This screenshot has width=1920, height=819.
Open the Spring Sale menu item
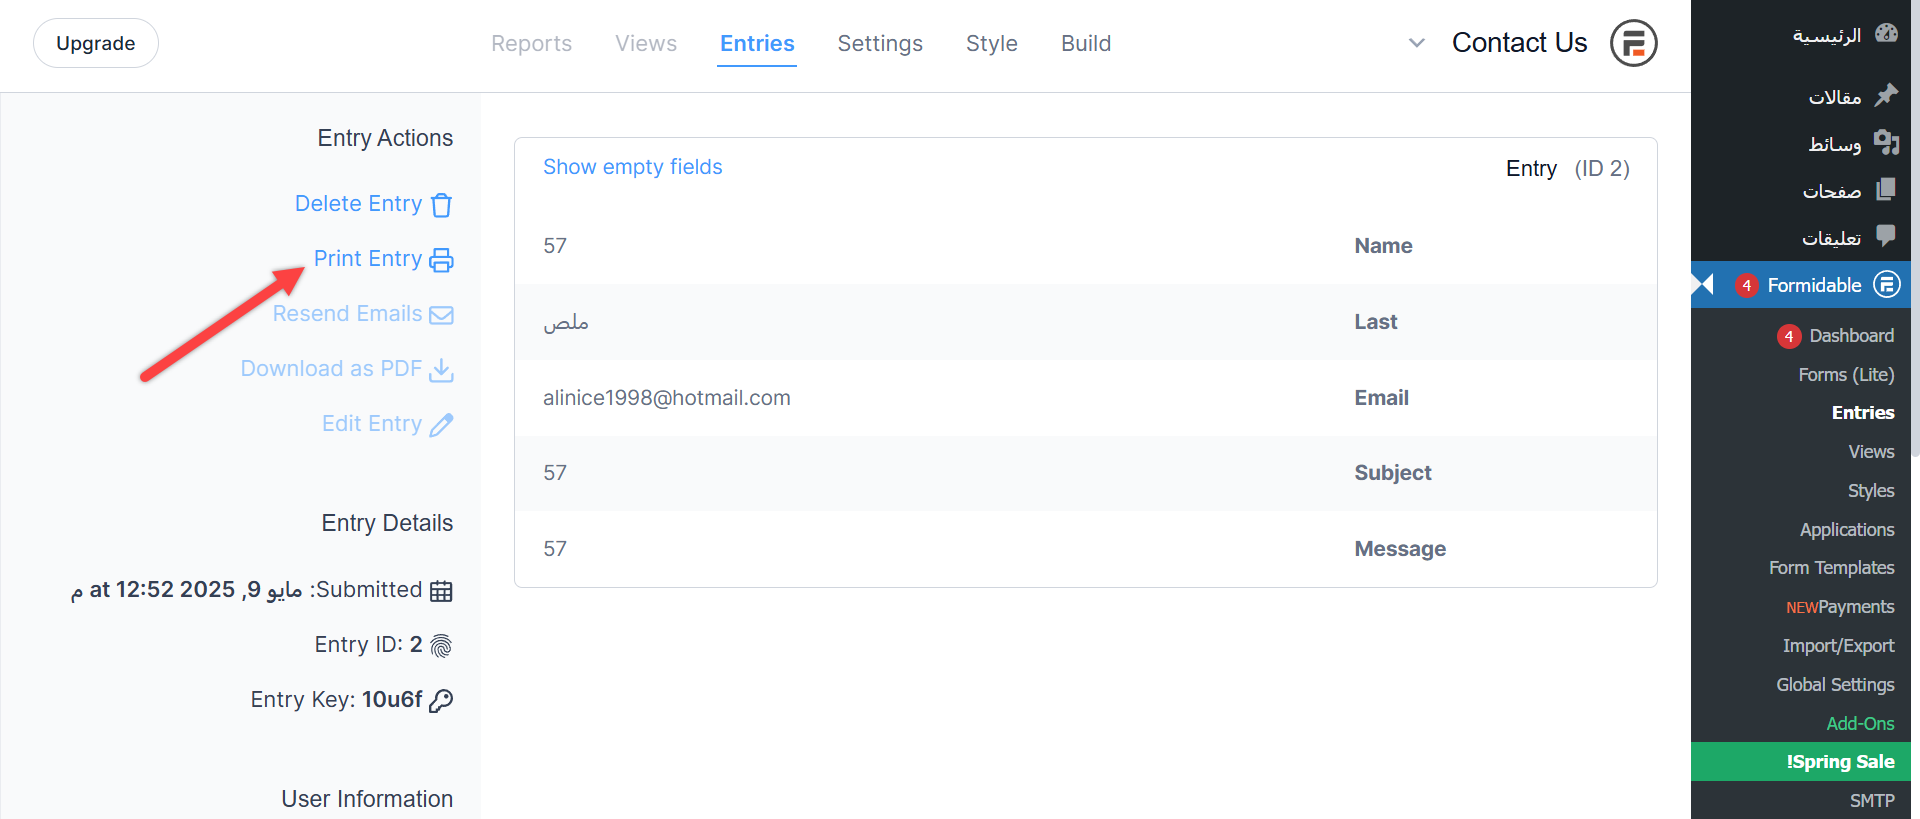1840,762
